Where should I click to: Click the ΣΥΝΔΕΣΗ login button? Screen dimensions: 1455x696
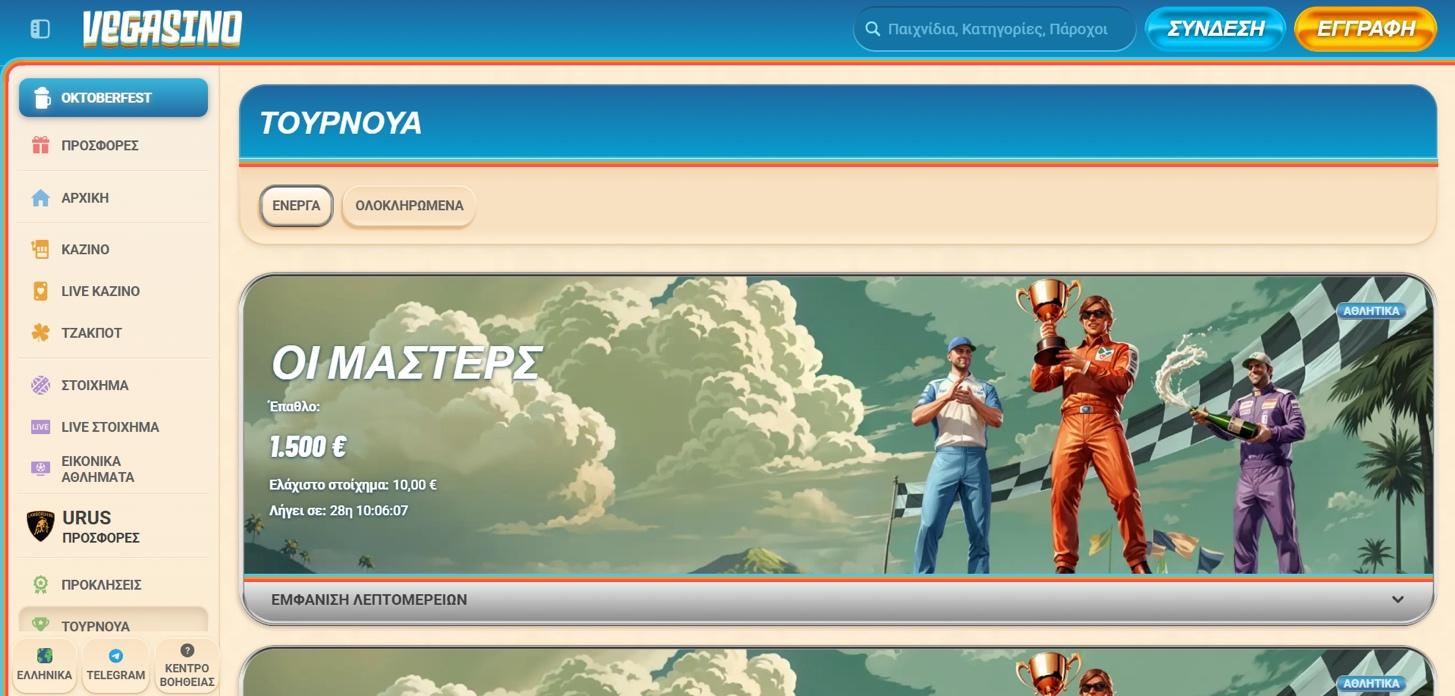[x=1215, y=29]
